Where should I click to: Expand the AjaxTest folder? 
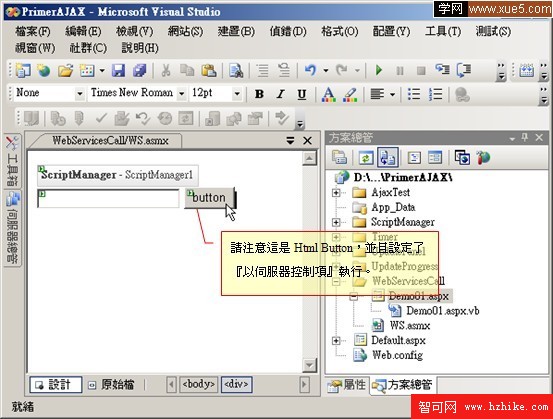pyautogui.click(x=336, y=193)
